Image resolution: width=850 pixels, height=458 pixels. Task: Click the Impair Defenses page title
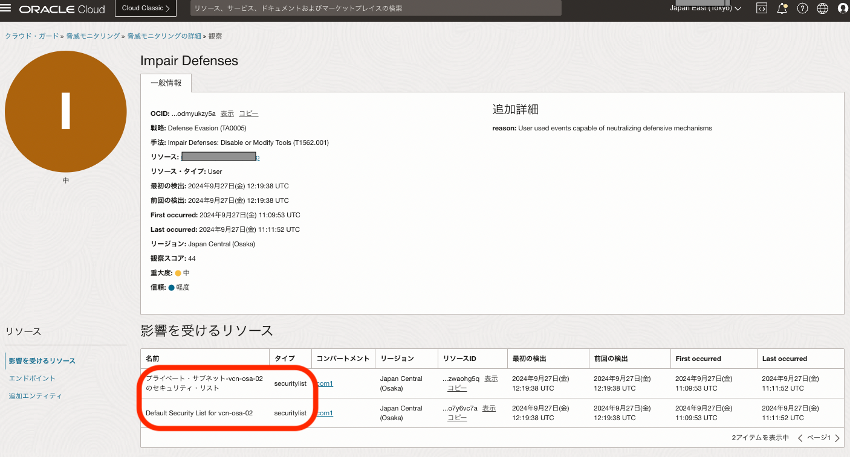189,61
